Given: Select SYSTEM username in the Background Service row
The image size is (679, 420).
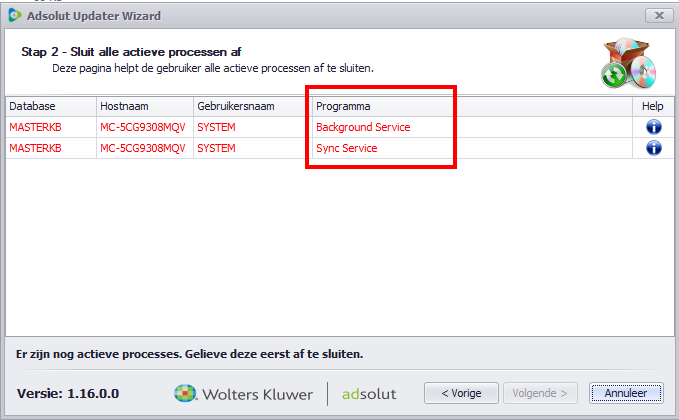Looking at the screenshot, I should (x=217, y=127).
